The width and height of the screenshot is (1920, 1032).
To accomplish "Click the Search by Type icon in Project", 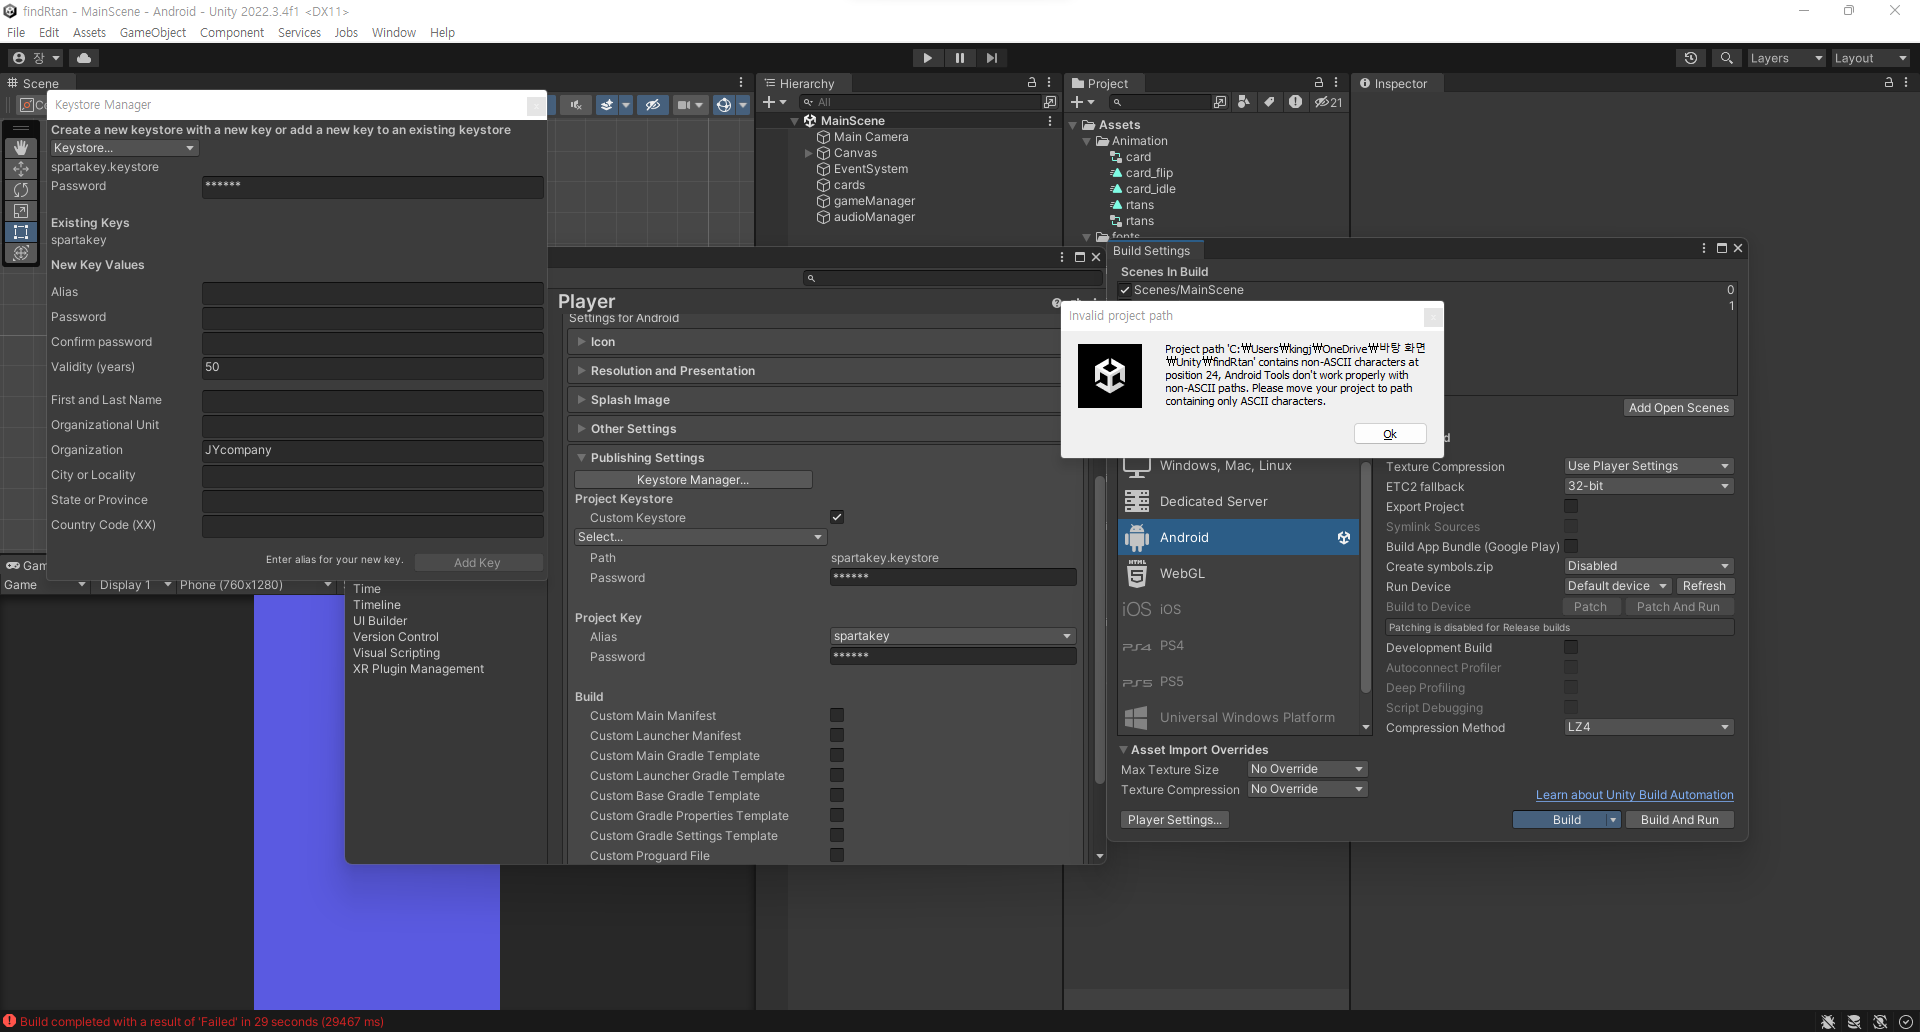I will [1243, 102].
